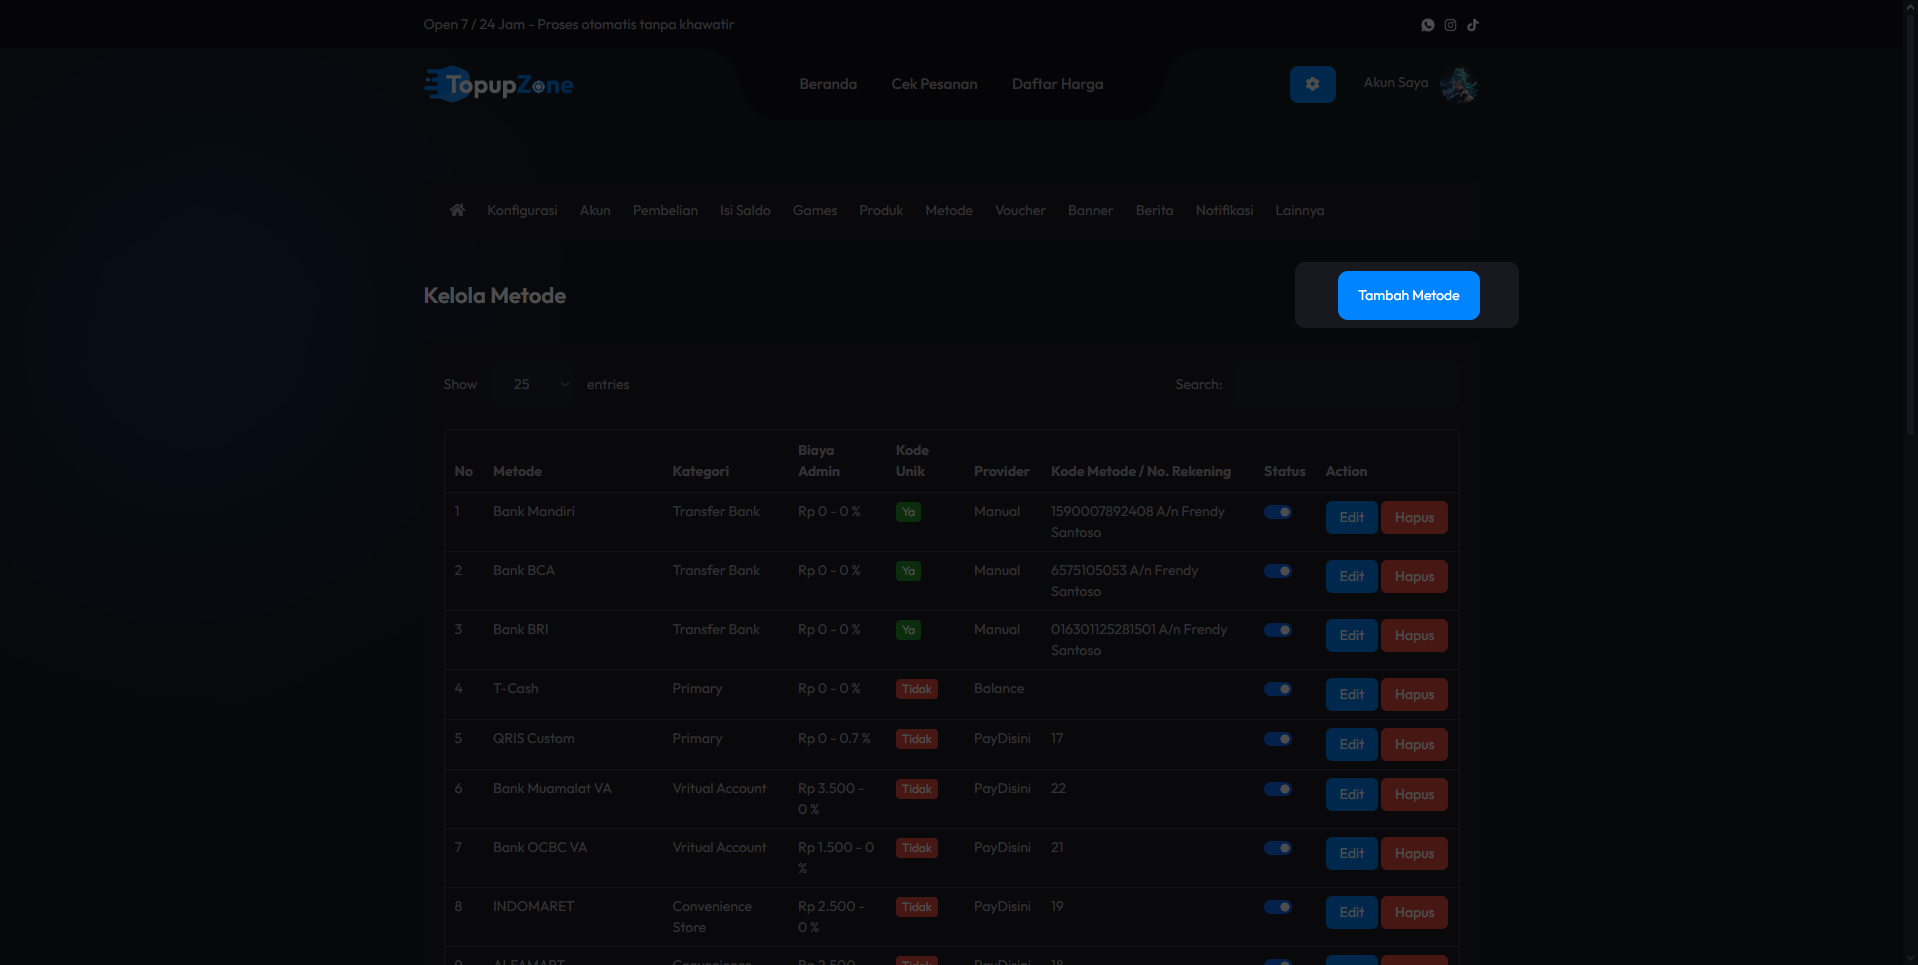Open Metode admin menu
Screen dimensions: 1918x965
click(949, 210)
